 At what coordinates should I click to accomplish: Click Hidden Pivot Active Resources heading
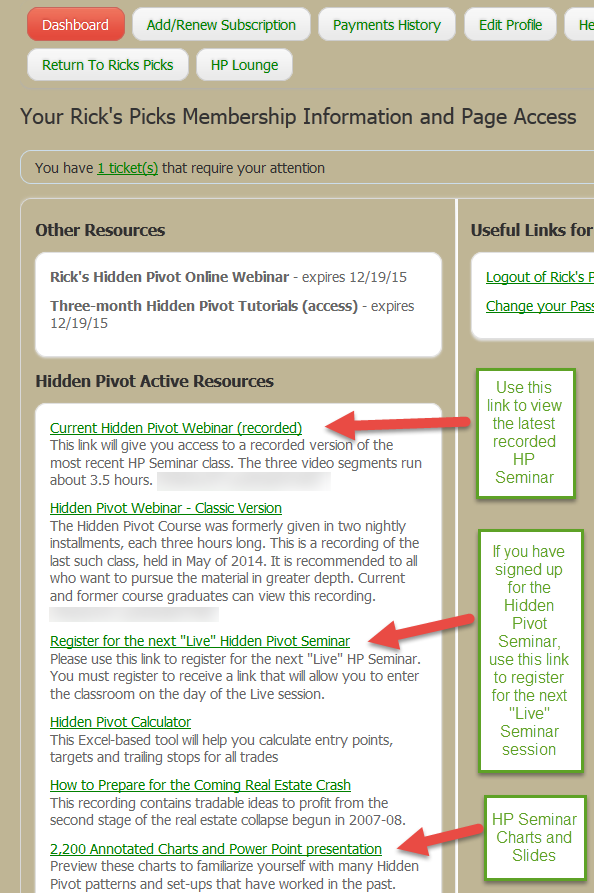(x=154, y=381)
